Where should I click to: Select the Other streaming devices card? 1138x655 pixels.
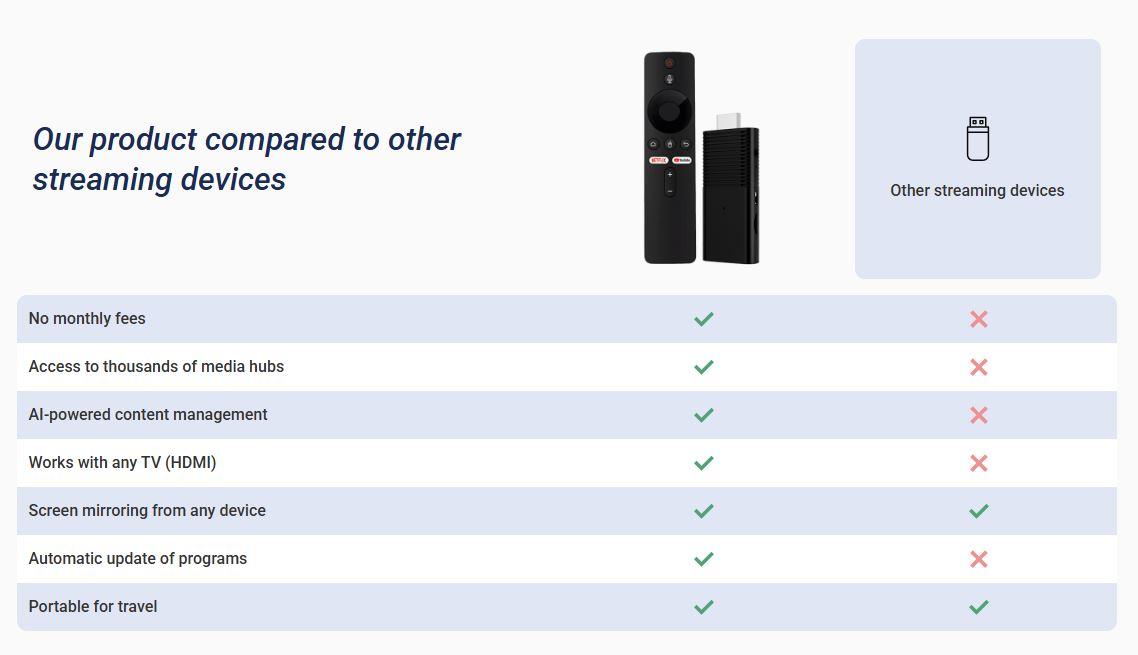pyautogui.click(x=978, y=159)
